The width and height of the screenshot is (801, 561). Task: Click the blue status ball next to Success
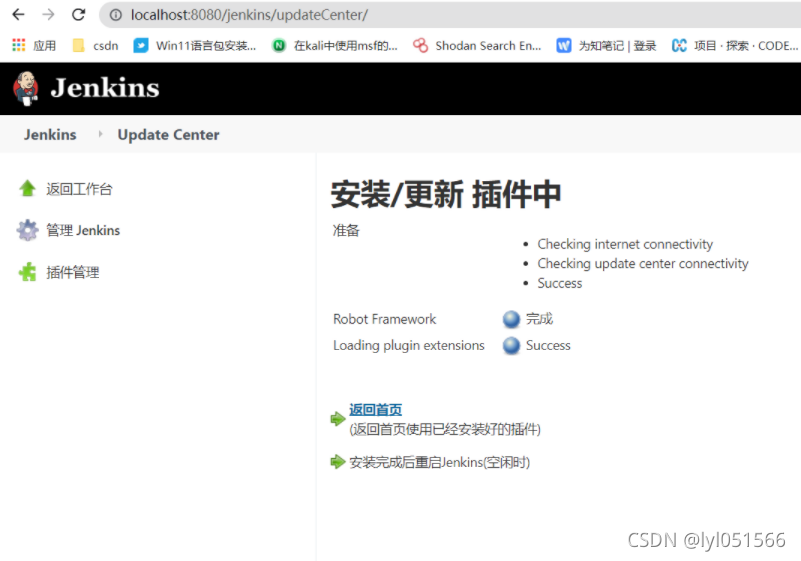point(511,346)
